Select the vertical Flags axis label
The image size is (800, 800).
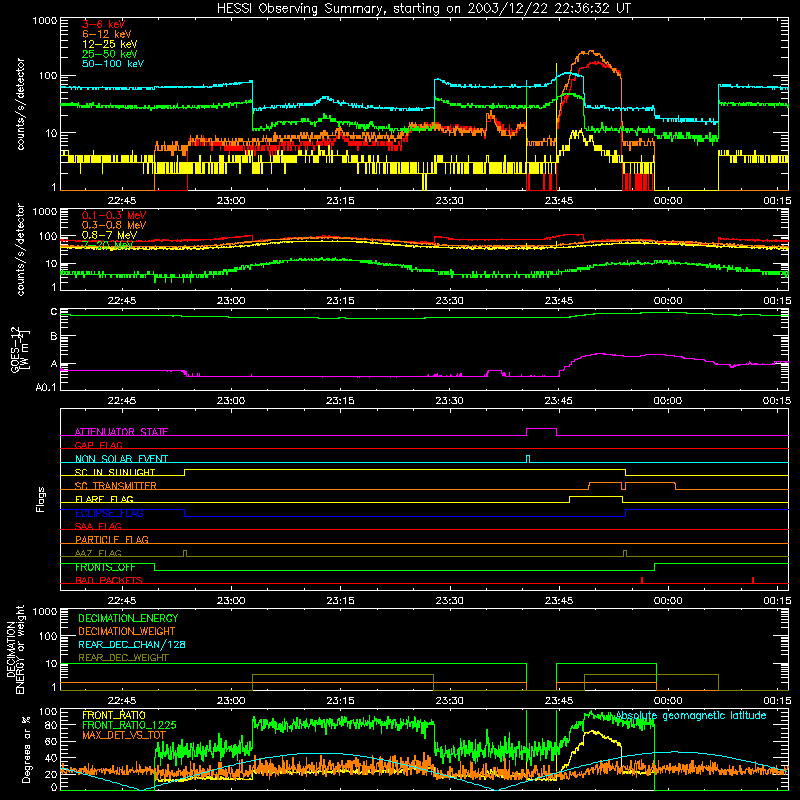(x=41, y=499)
